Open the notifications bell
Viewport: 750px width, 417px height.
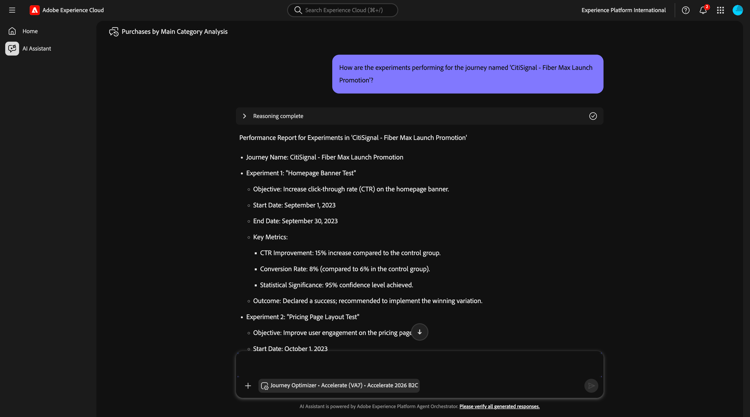(x=703, y=10)
